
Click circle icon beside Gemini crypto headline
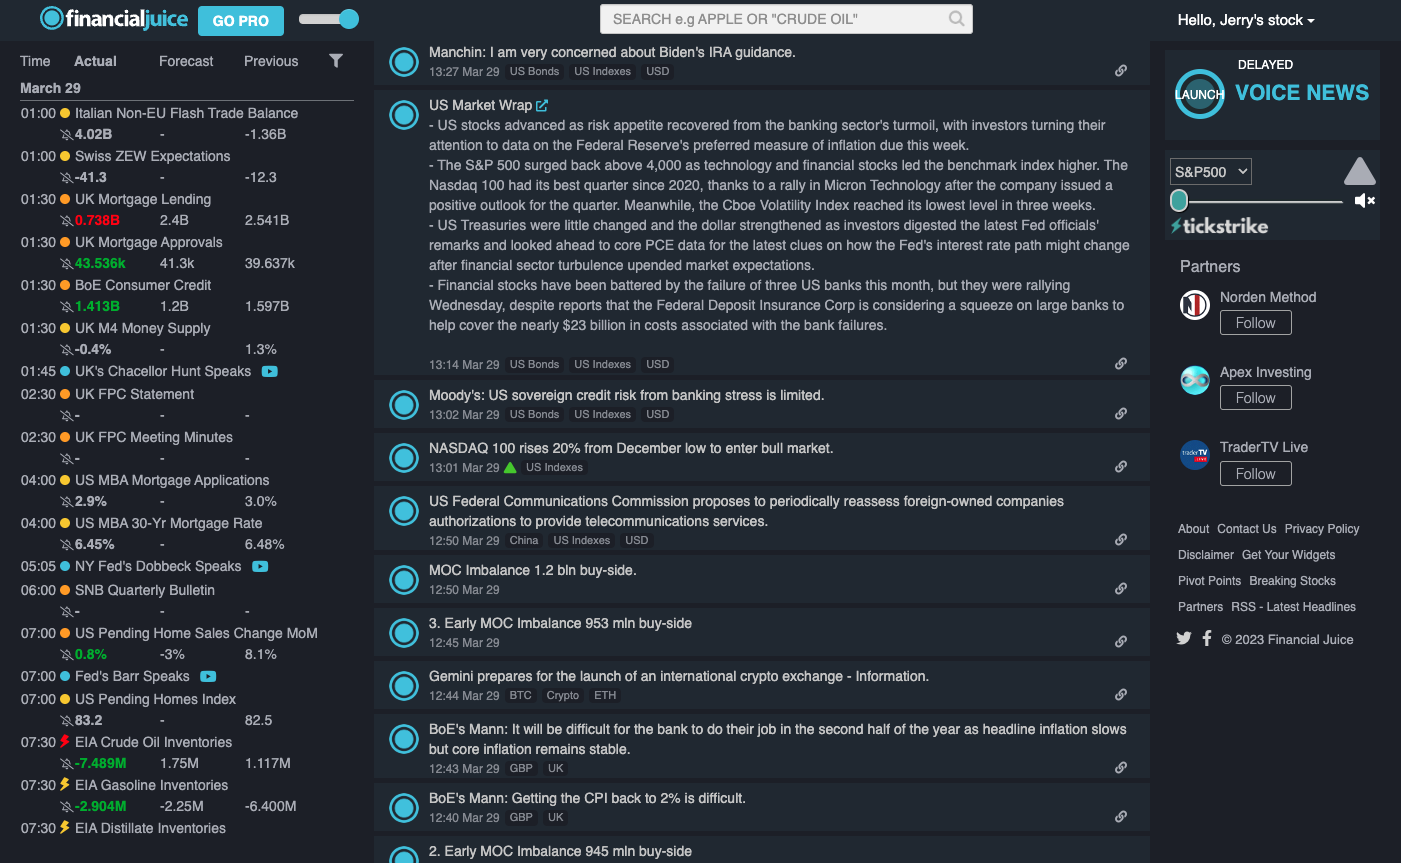coord(404,686)
